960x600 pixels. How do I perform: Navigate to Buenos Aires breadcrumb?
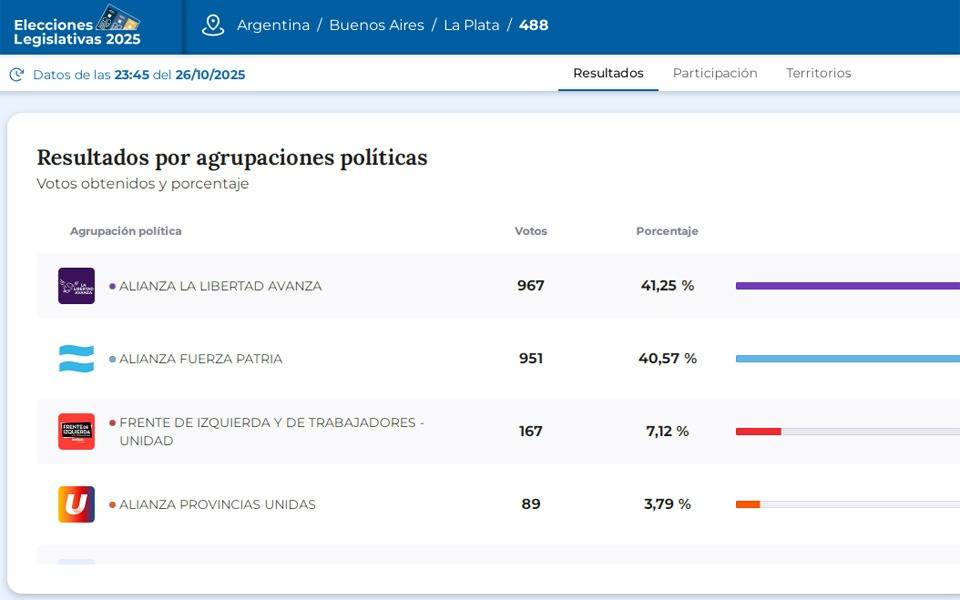376,25
